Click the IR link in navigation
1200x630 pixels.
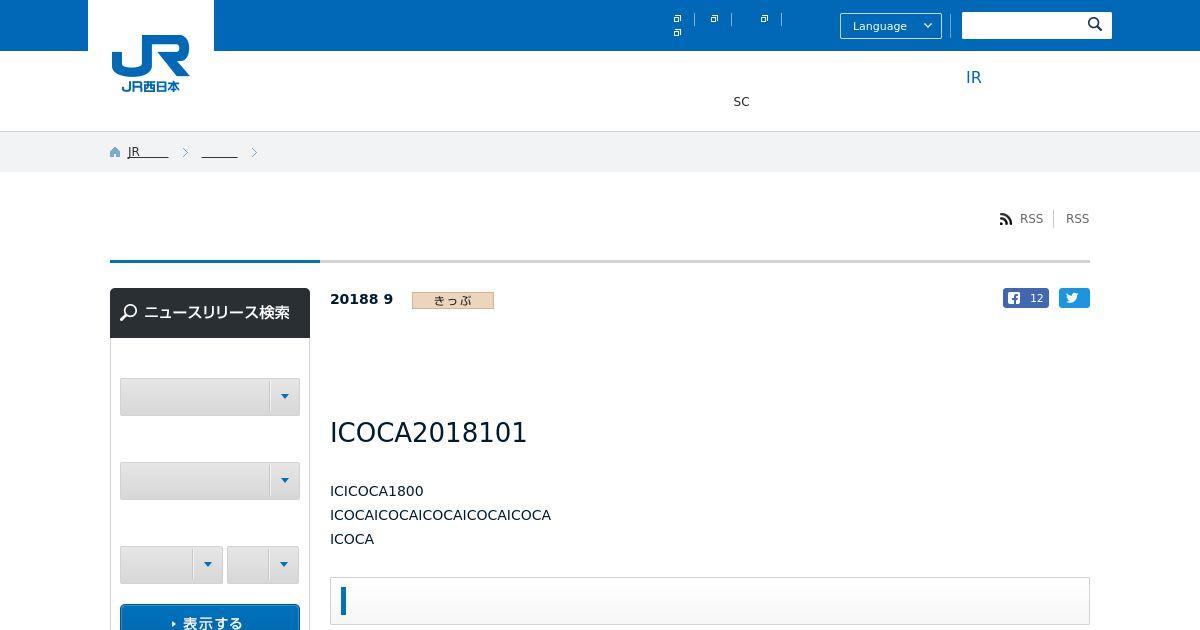pos(974,77)
